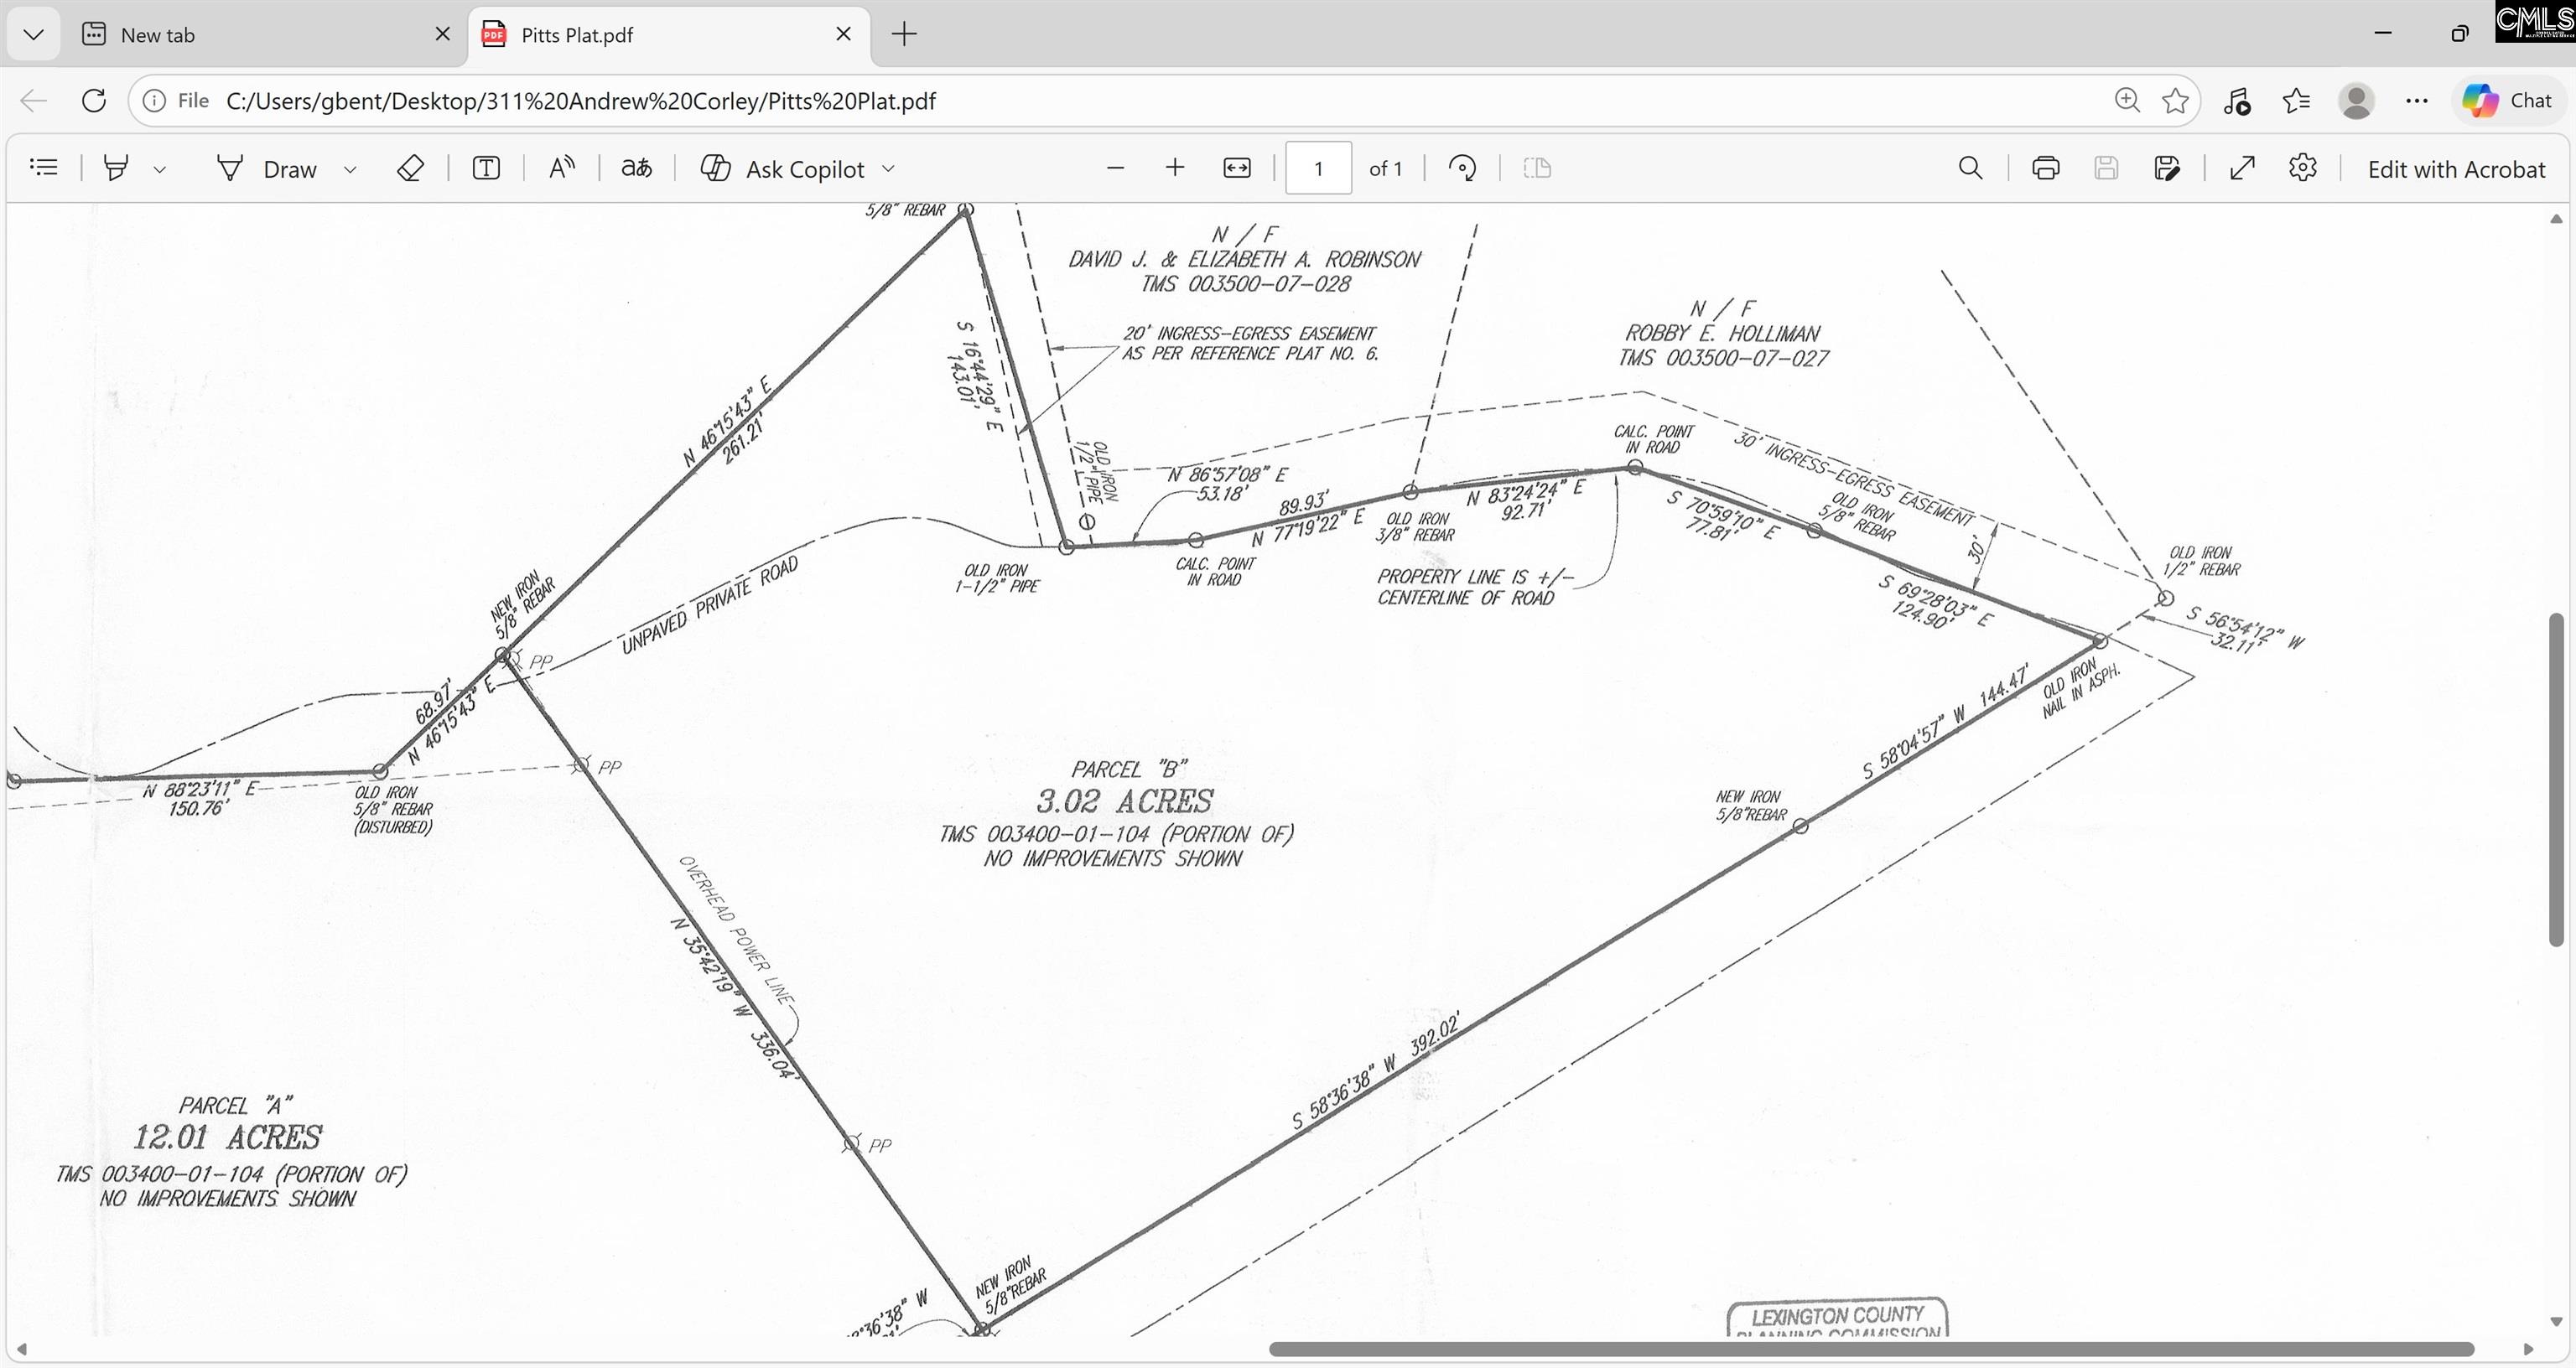
Task: Expand the Ask Copilot dropdown arrow
Action: tap(889, 169)
